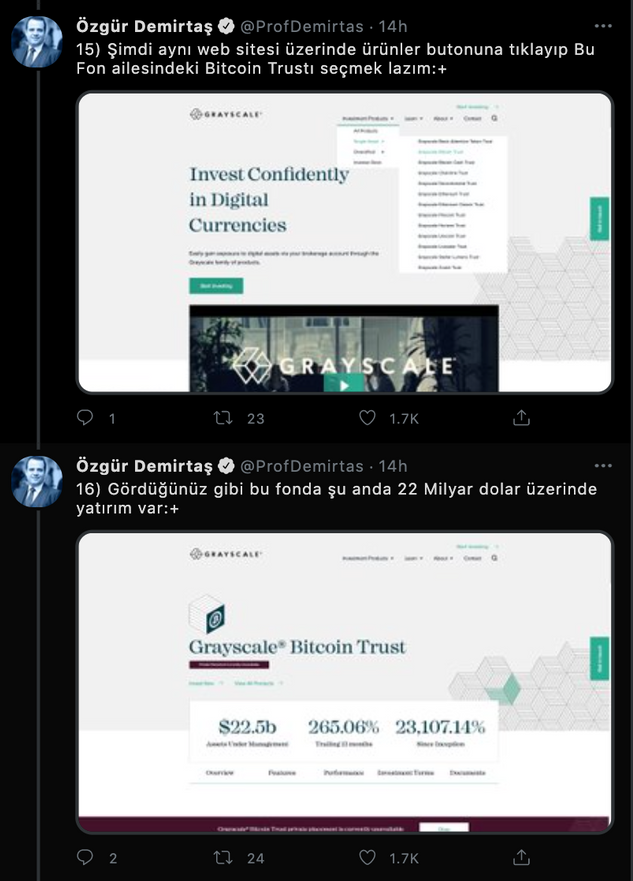This screenshot has width=633, height=881.
Task: Open more options menu on second tweet
Action: (603, 466)
